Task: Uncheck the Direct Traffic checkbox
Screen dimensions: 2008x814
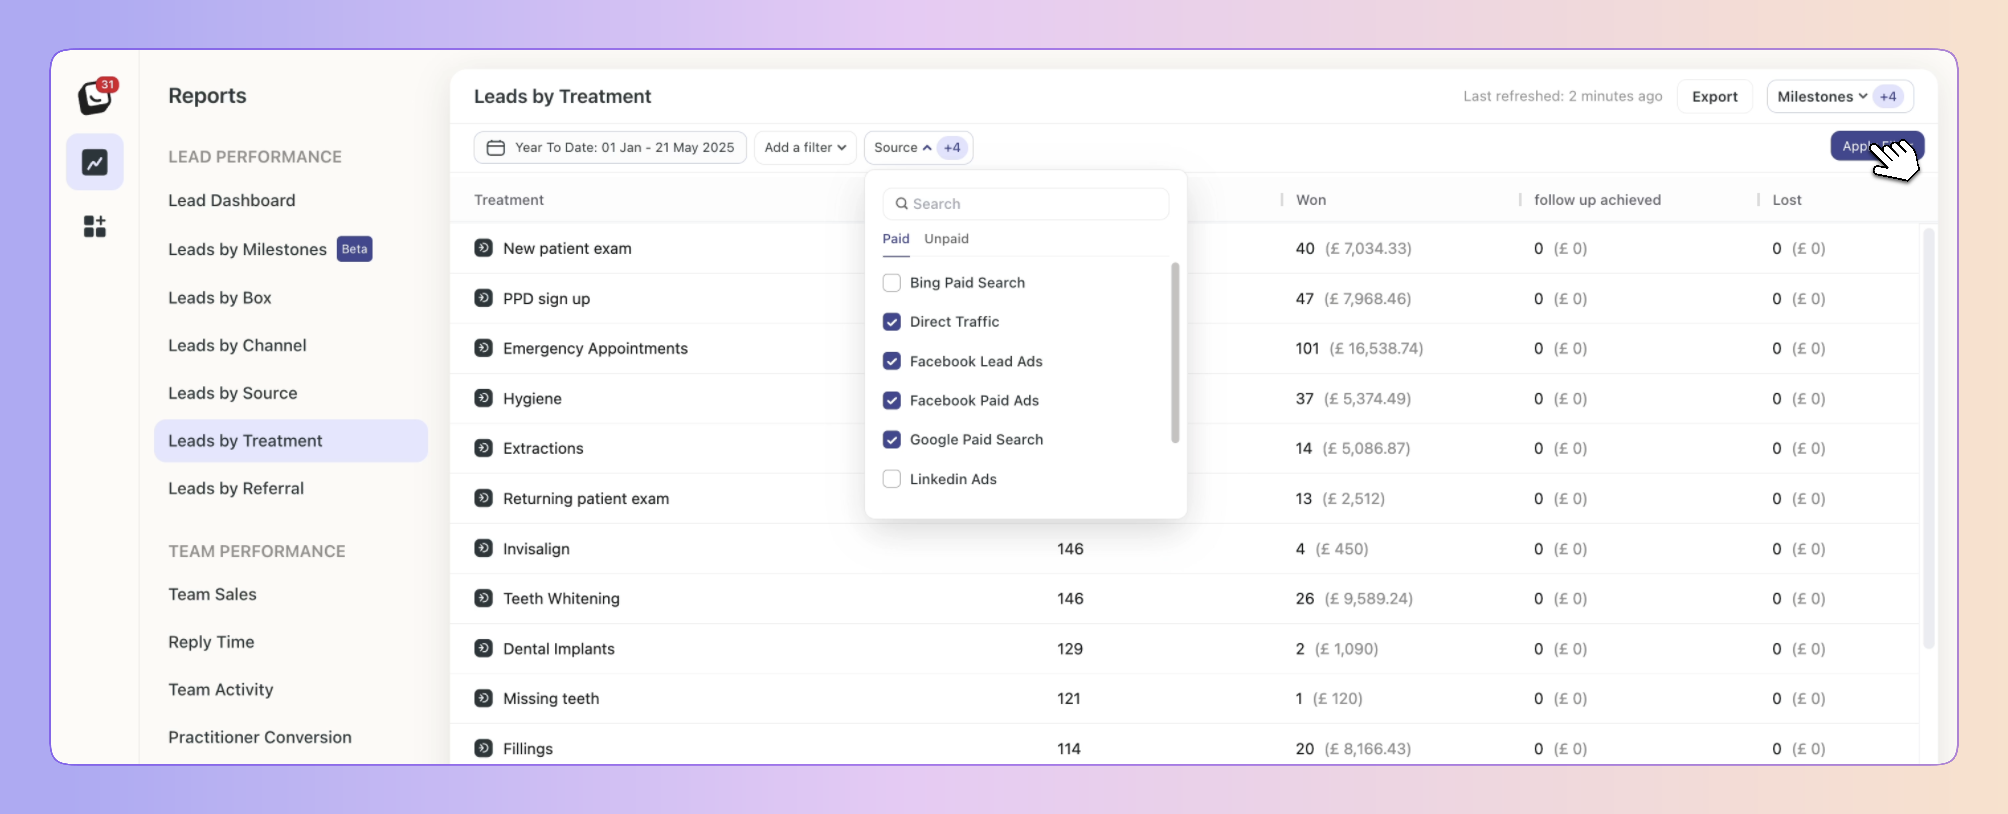Action: pyautogui.click(x=892, y=322)
